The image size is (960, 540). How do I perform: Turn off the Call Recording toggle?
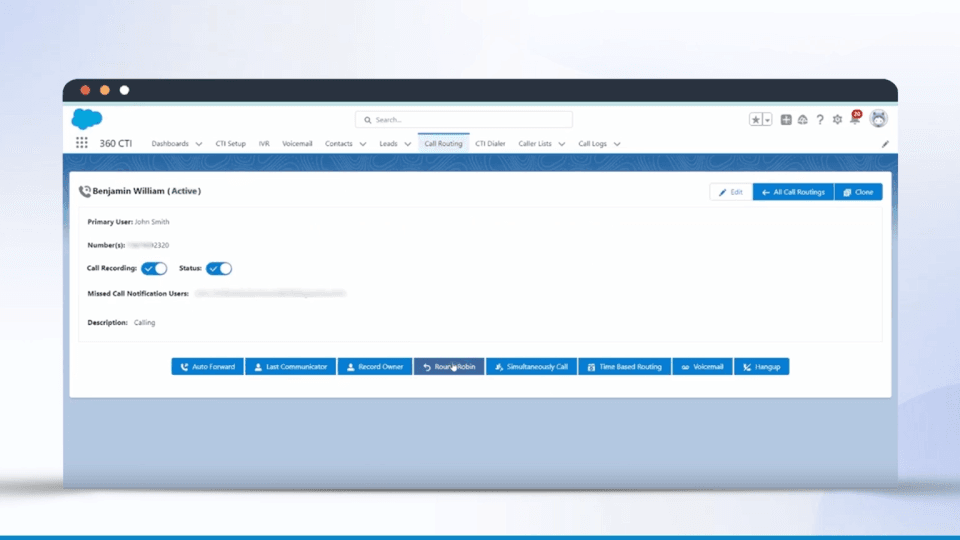coord(154,268)
